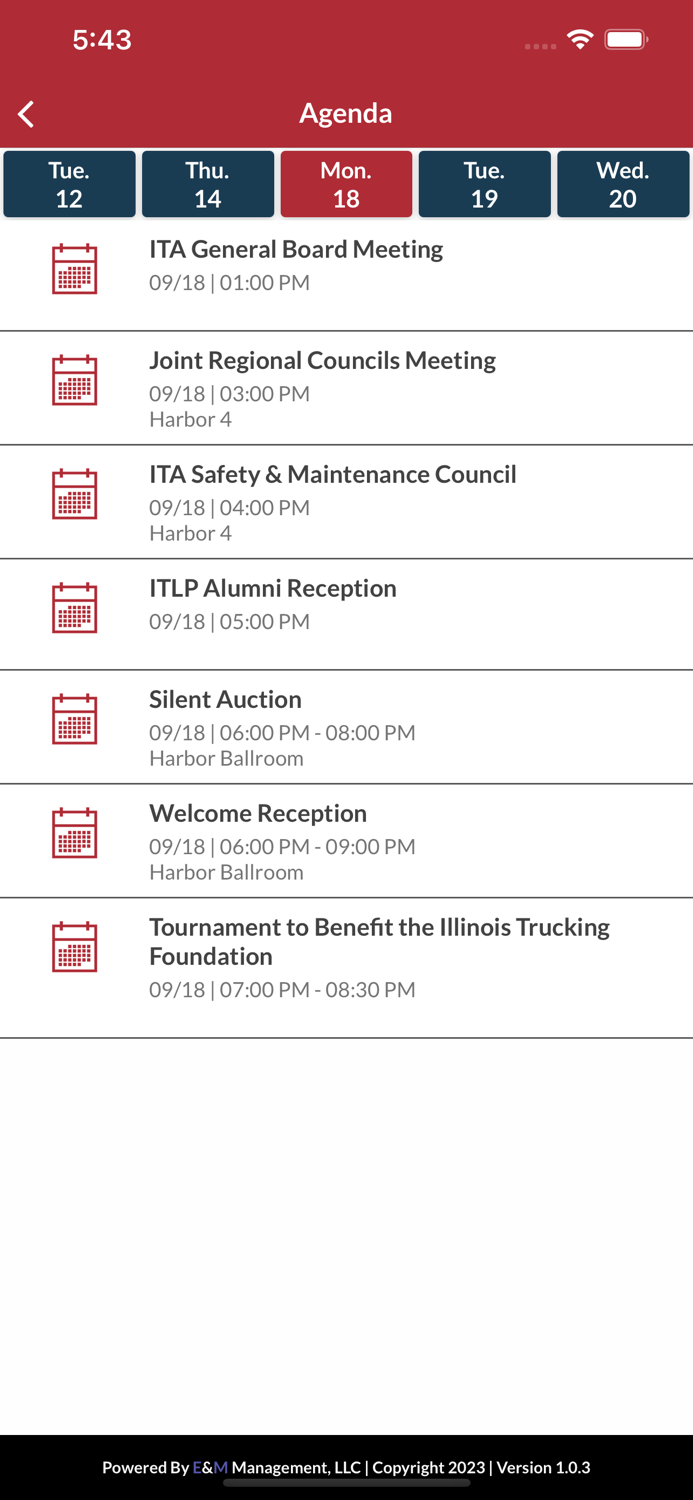View events under the Tue. 19 tab
The image size is (693, 1500).
coord(484,184)
